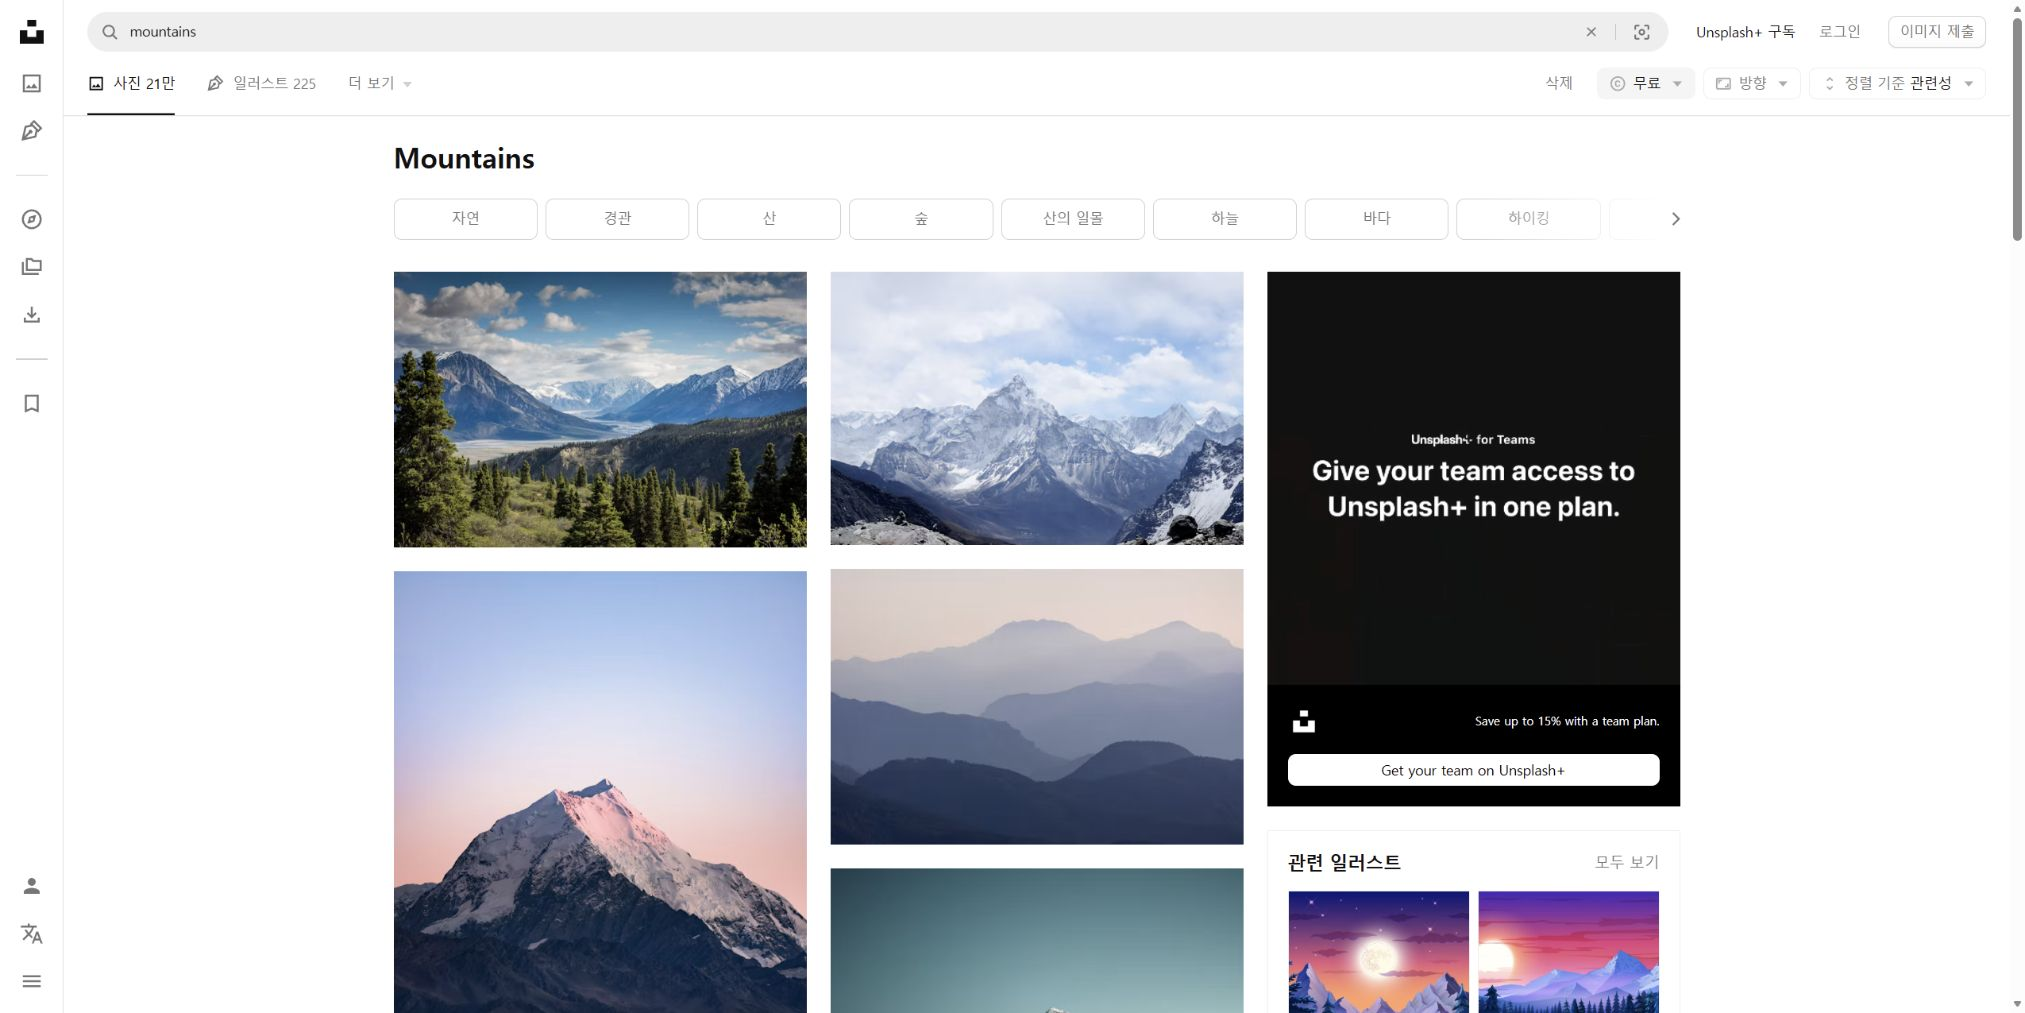Click the 삭제 clear filters link
Image resolution: width=2025 pixels, height=1013 pixels.
click(x=1559, y=83)
